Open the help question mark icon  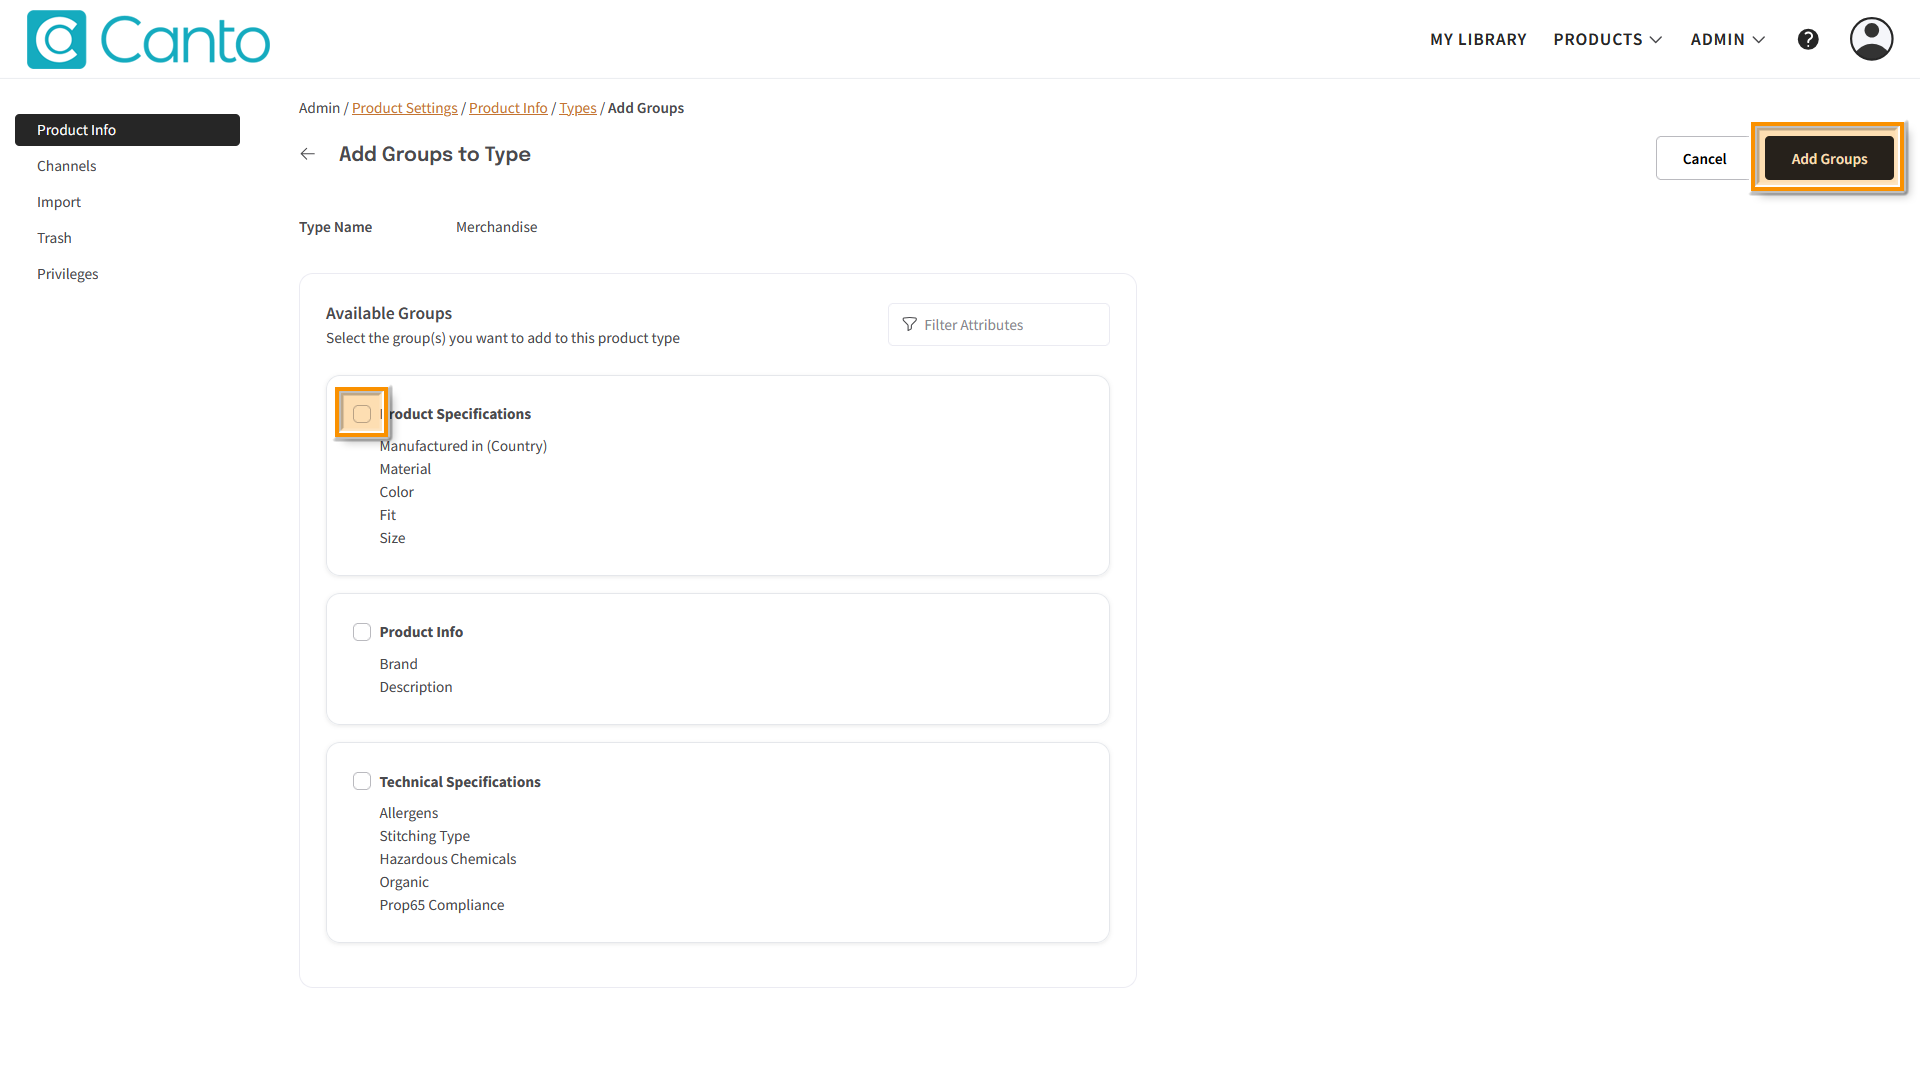pyautogui.click(x=1807, y=40)
